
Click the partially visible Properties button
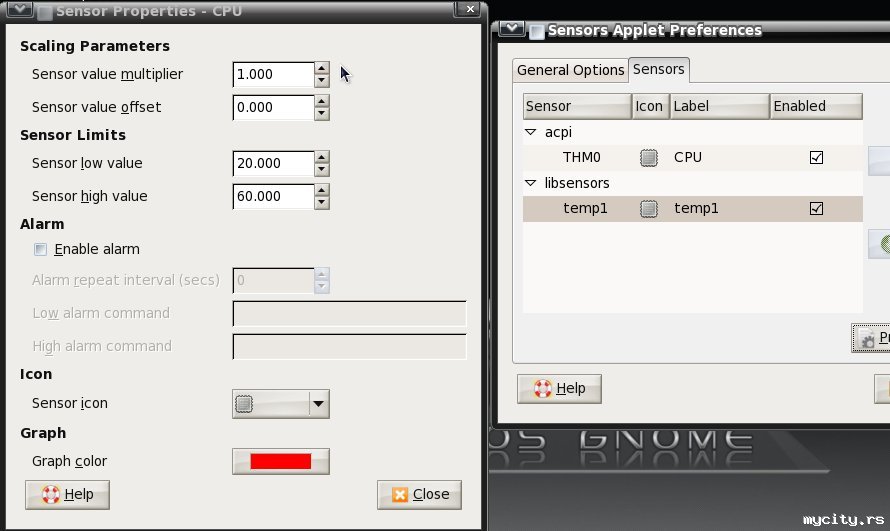click(x=871, y=338)
